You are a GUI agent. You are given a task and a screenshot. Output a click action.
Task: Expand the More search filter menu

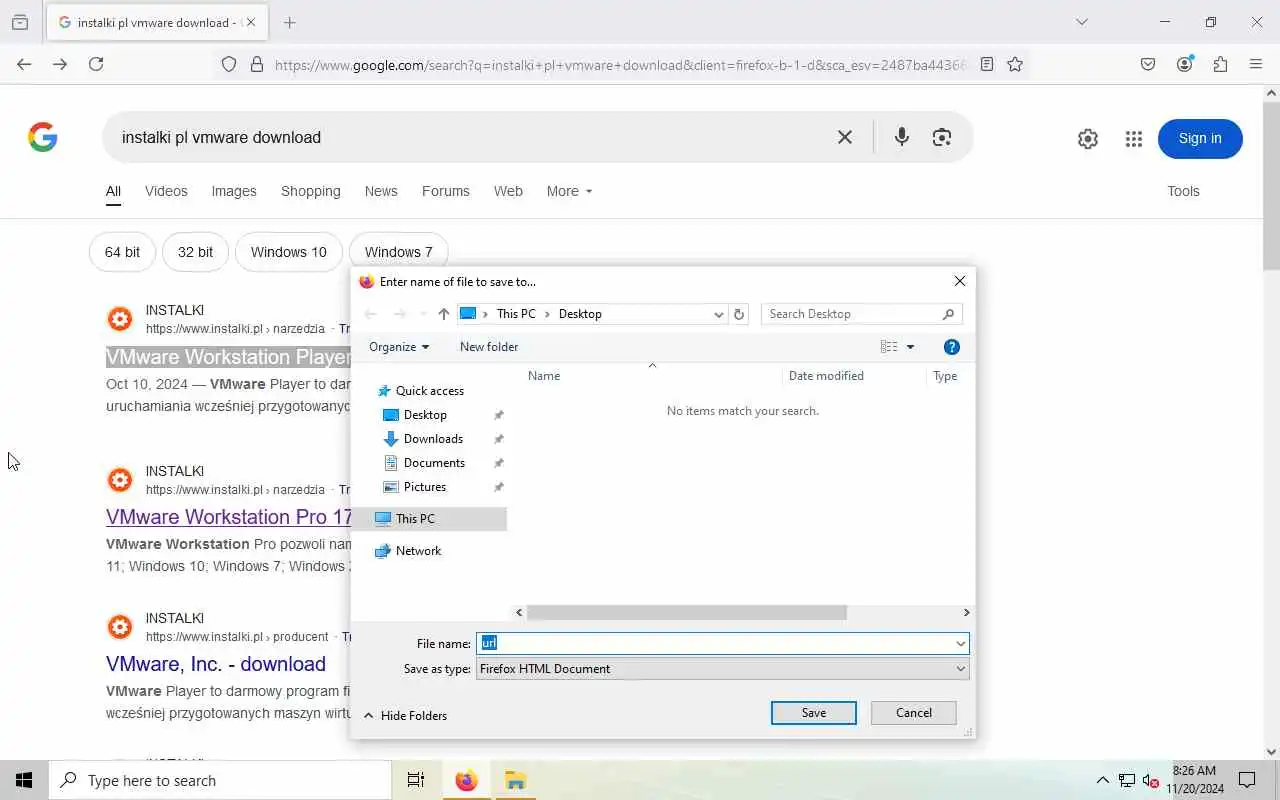[x=569, y=191]
